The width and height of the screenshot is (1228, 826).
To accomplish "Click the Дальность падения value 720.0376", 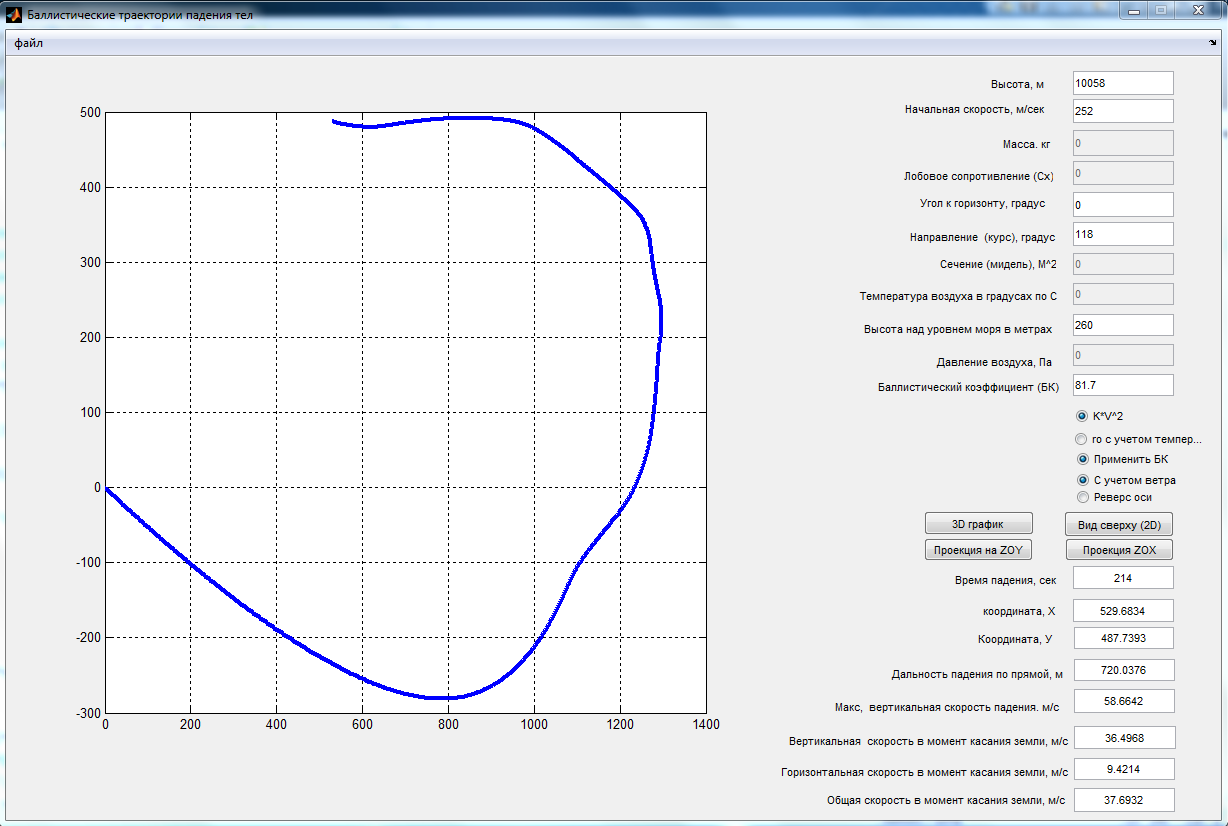I will [1122, 671].
